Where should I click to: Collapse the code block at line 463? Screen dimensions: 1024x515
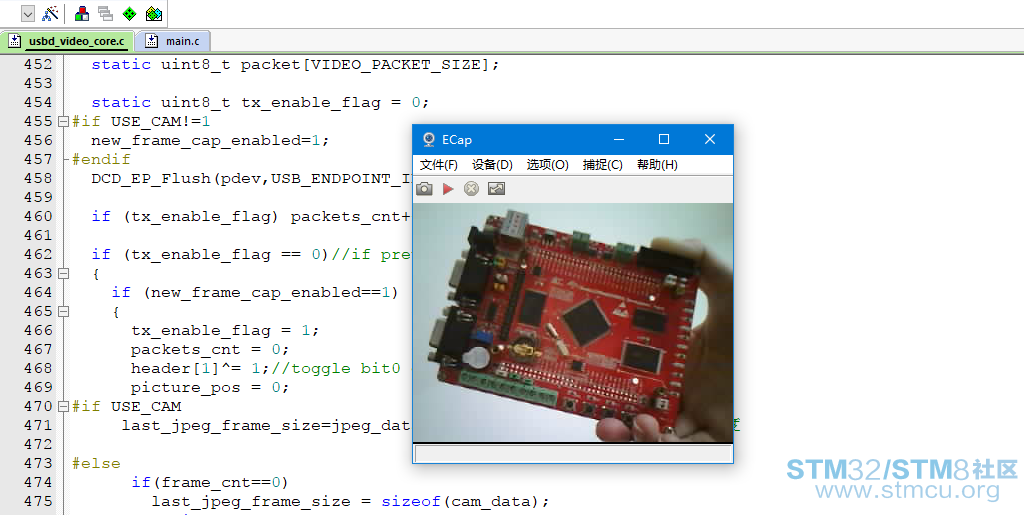(64, 273)
